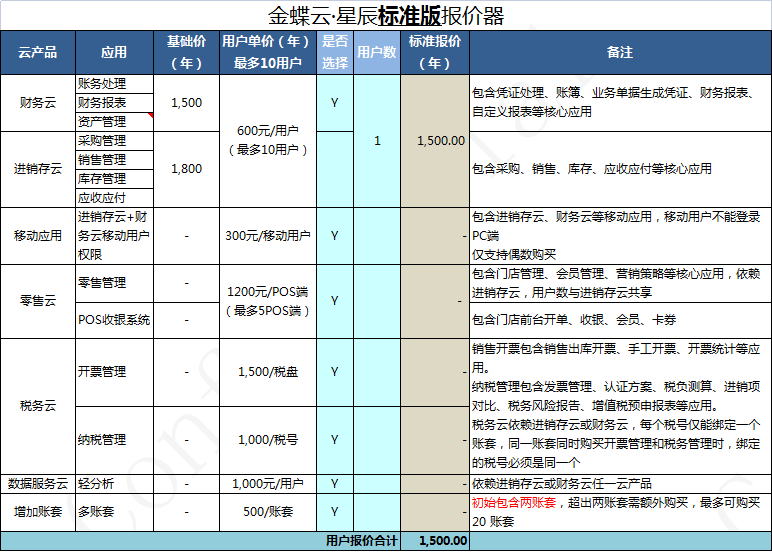Select the 移动应用 cloud product cell
The image size is (772, 552).
tap(38, 236)
